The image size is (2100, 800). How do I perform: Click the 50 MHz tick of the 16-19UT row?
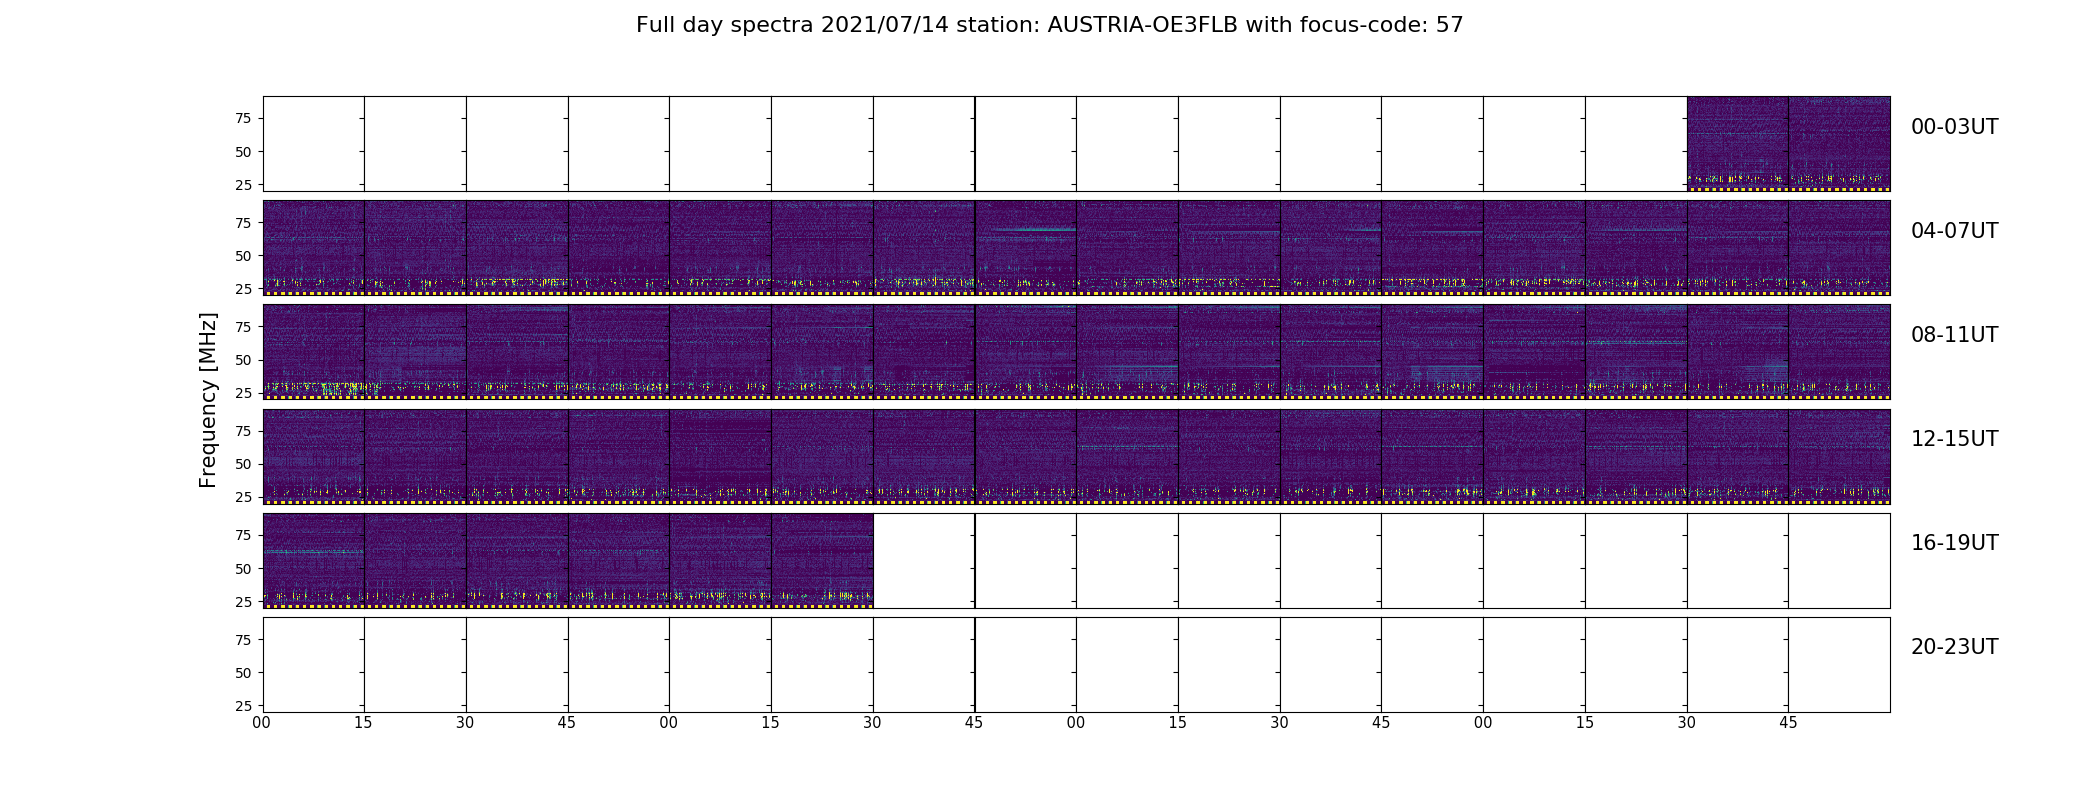tap(243, 569)
